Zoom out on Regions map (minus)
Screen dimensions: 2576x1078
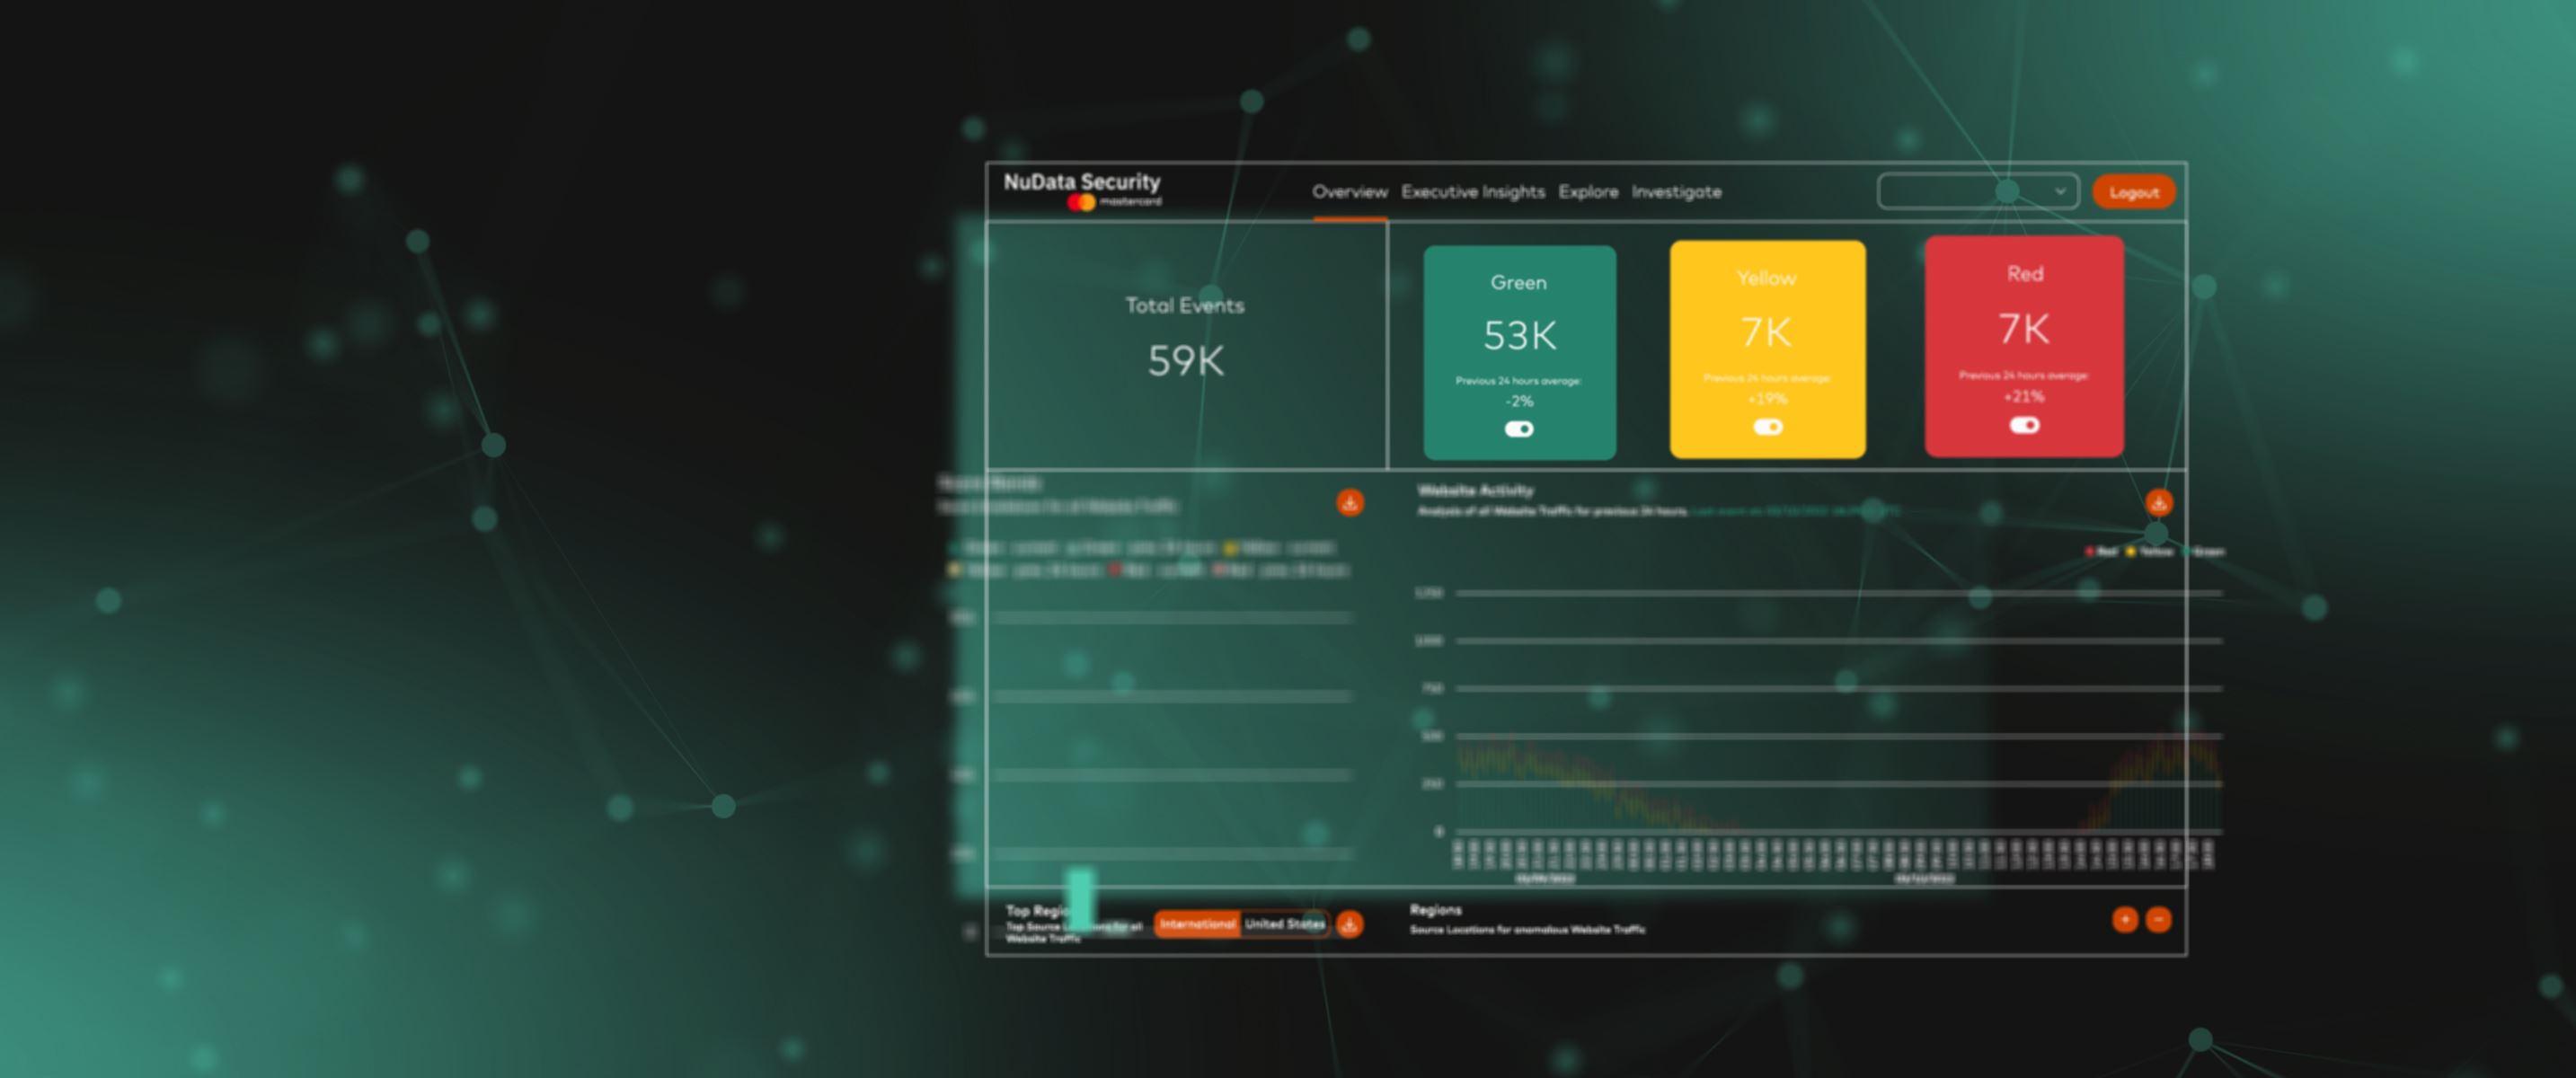click(x=2158, y=919)
